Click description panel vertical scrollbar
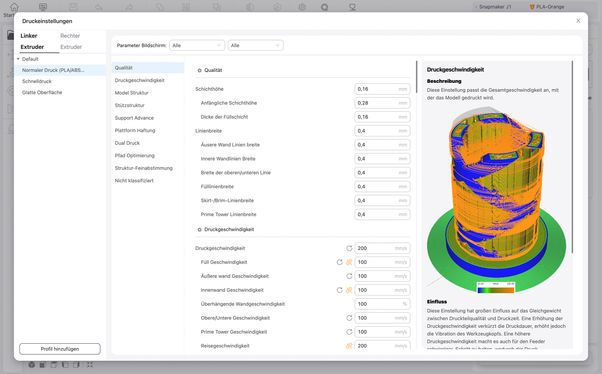The image size is (602, 374). coord(572,157)
